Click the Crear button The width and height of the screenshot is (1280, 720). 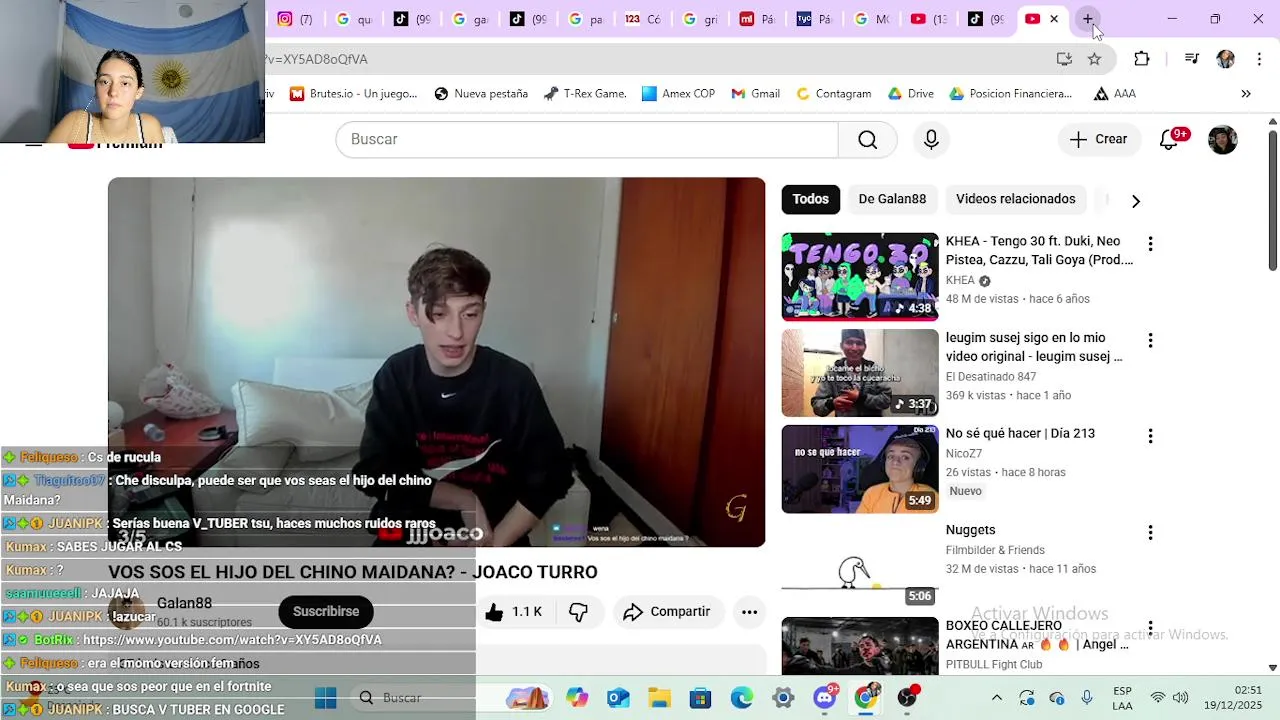(x=1098, y=139)
